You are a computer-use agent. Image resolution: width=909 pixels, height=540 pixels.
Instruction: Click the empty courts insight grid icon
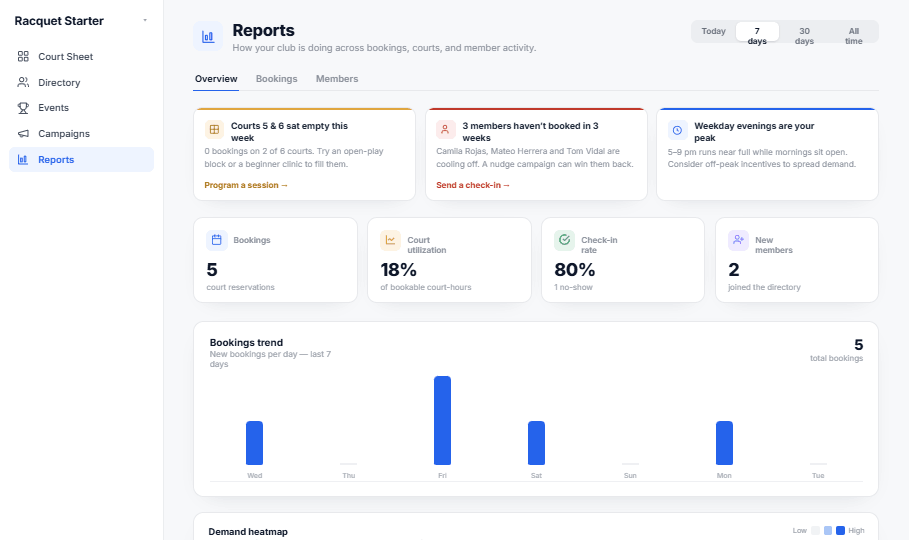(x=214, y=129)
